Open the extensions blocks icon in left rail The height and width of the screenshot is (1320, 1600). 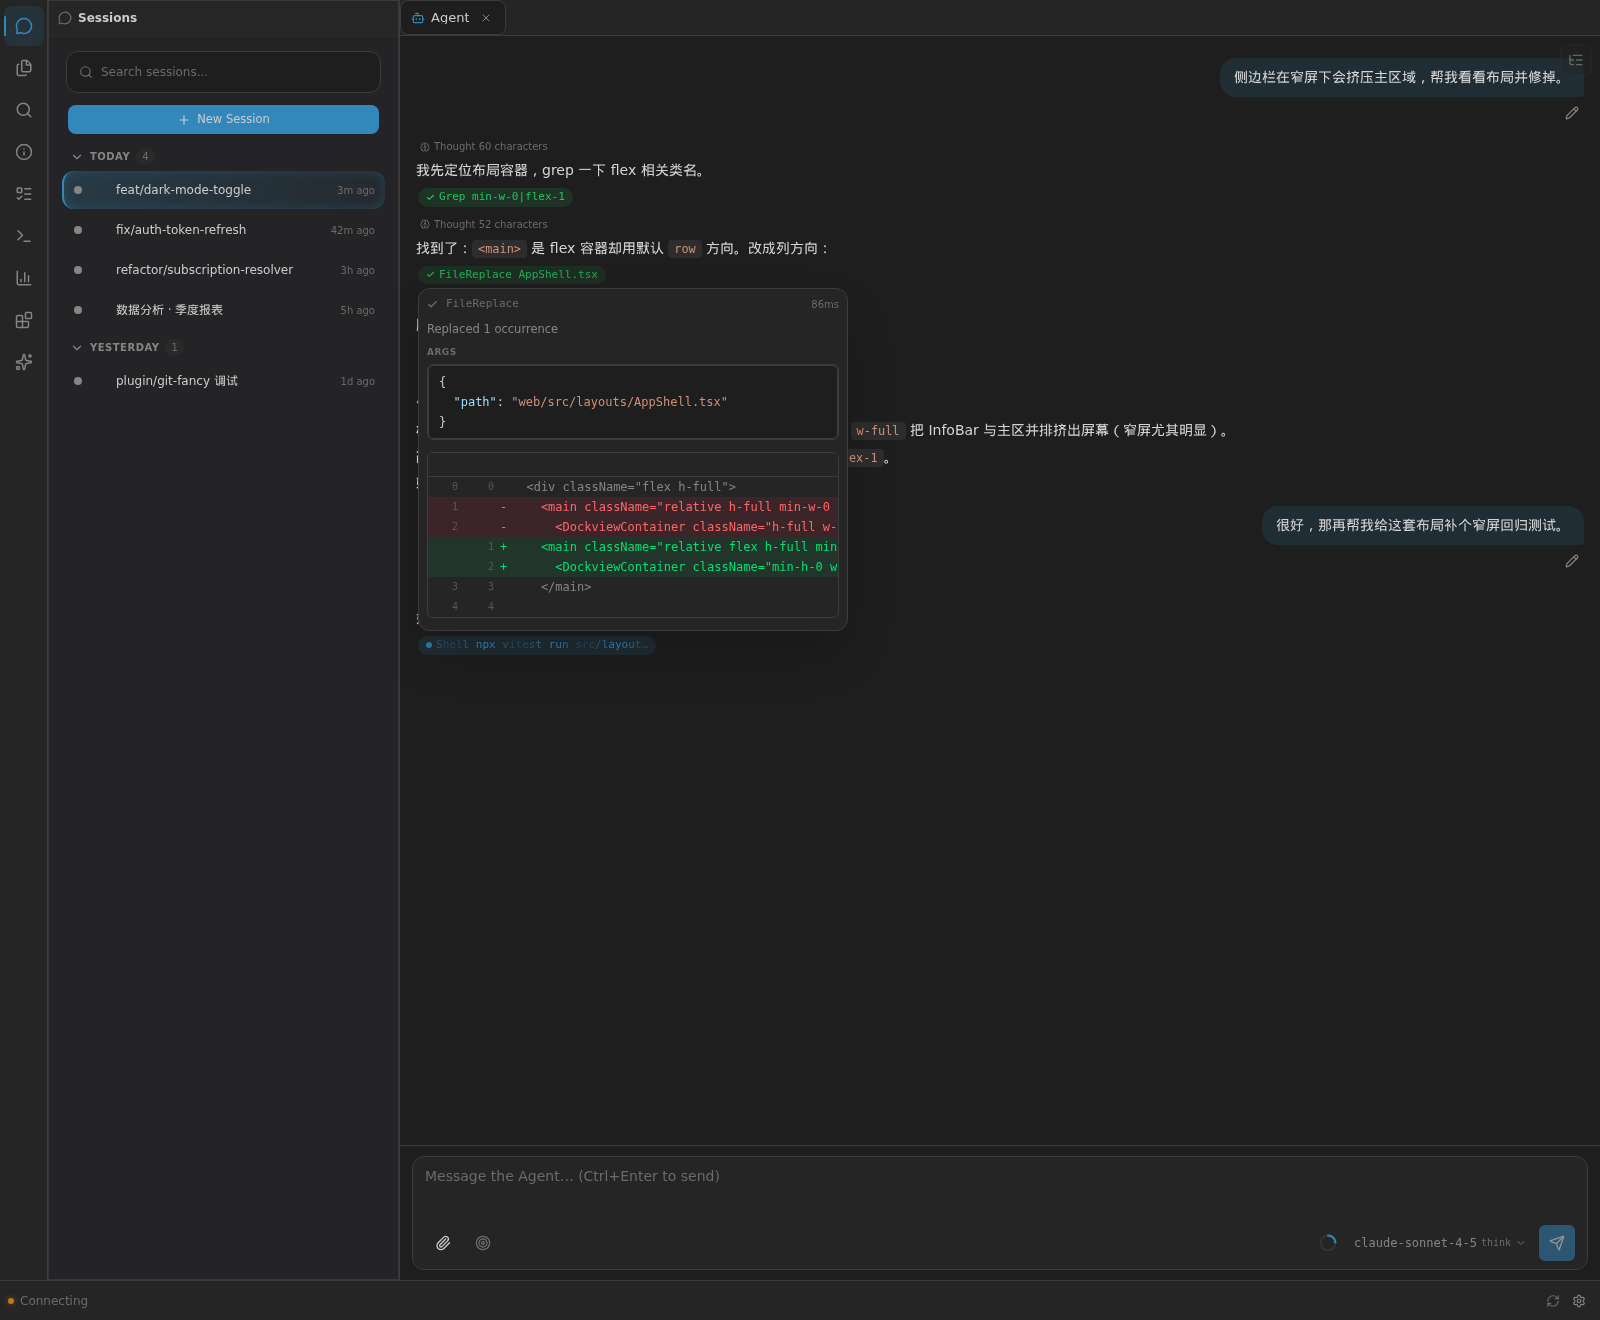(24, 320)
